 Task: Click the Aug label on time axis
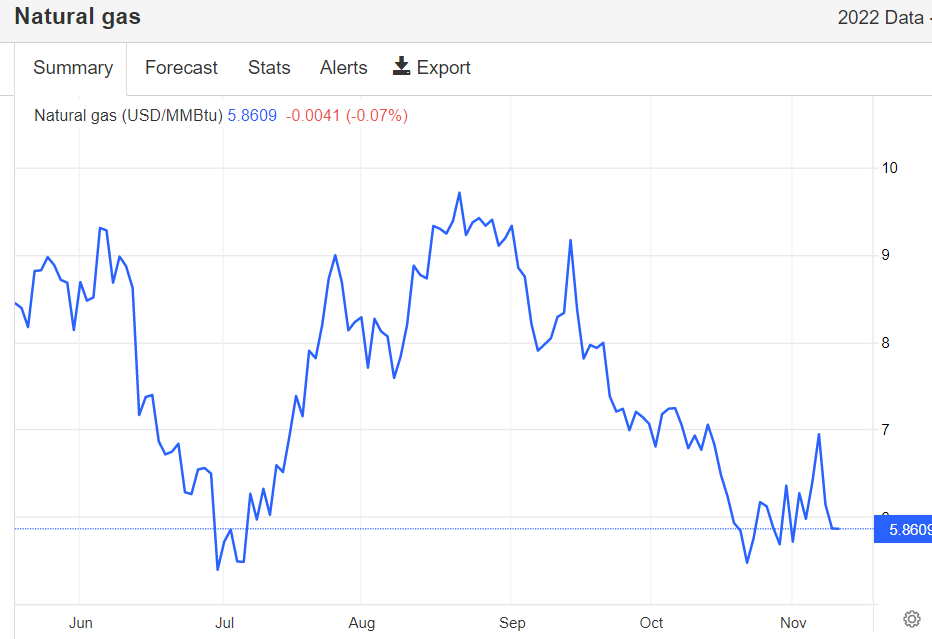(362, 623)
